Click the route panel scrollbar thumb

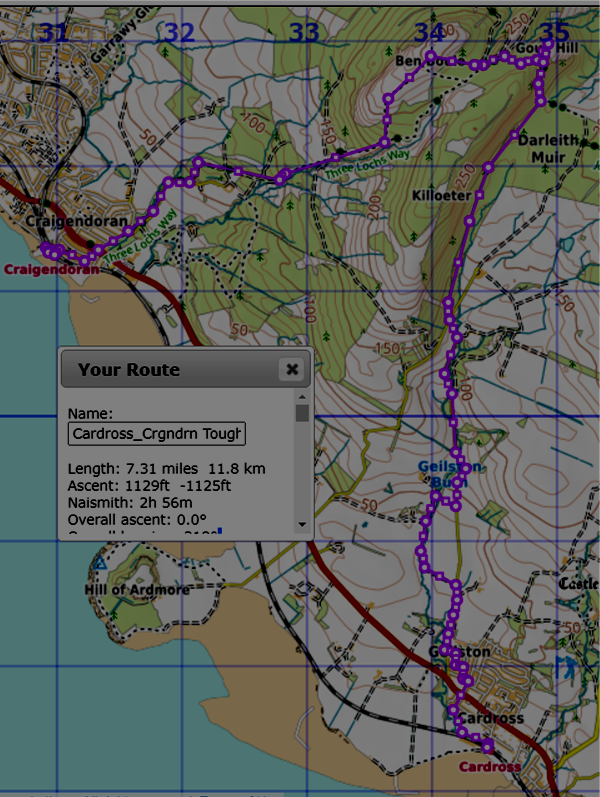coord(301,413)
